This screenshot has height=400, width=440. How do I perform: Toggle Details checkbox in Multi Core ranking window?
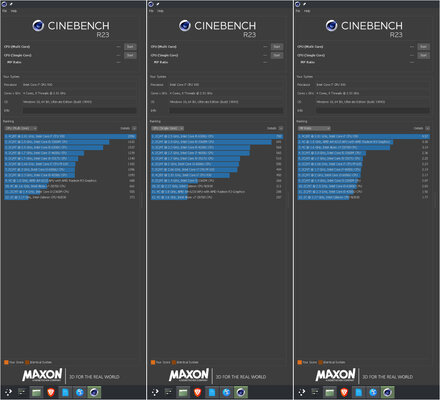coord(134,128)
